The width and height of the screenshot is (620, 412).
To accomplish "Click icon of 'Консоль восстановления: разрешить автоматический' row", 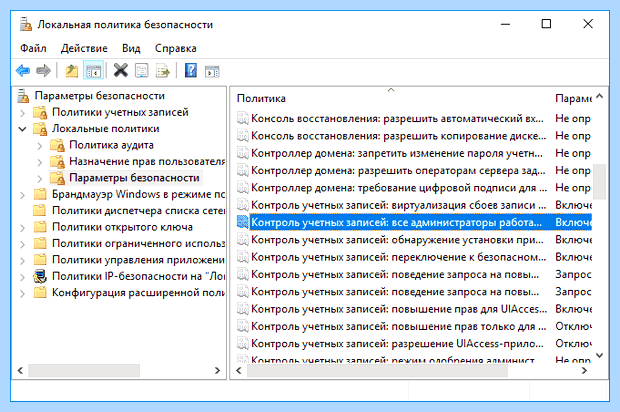I will pyautogui.click(x=242, y=118).
